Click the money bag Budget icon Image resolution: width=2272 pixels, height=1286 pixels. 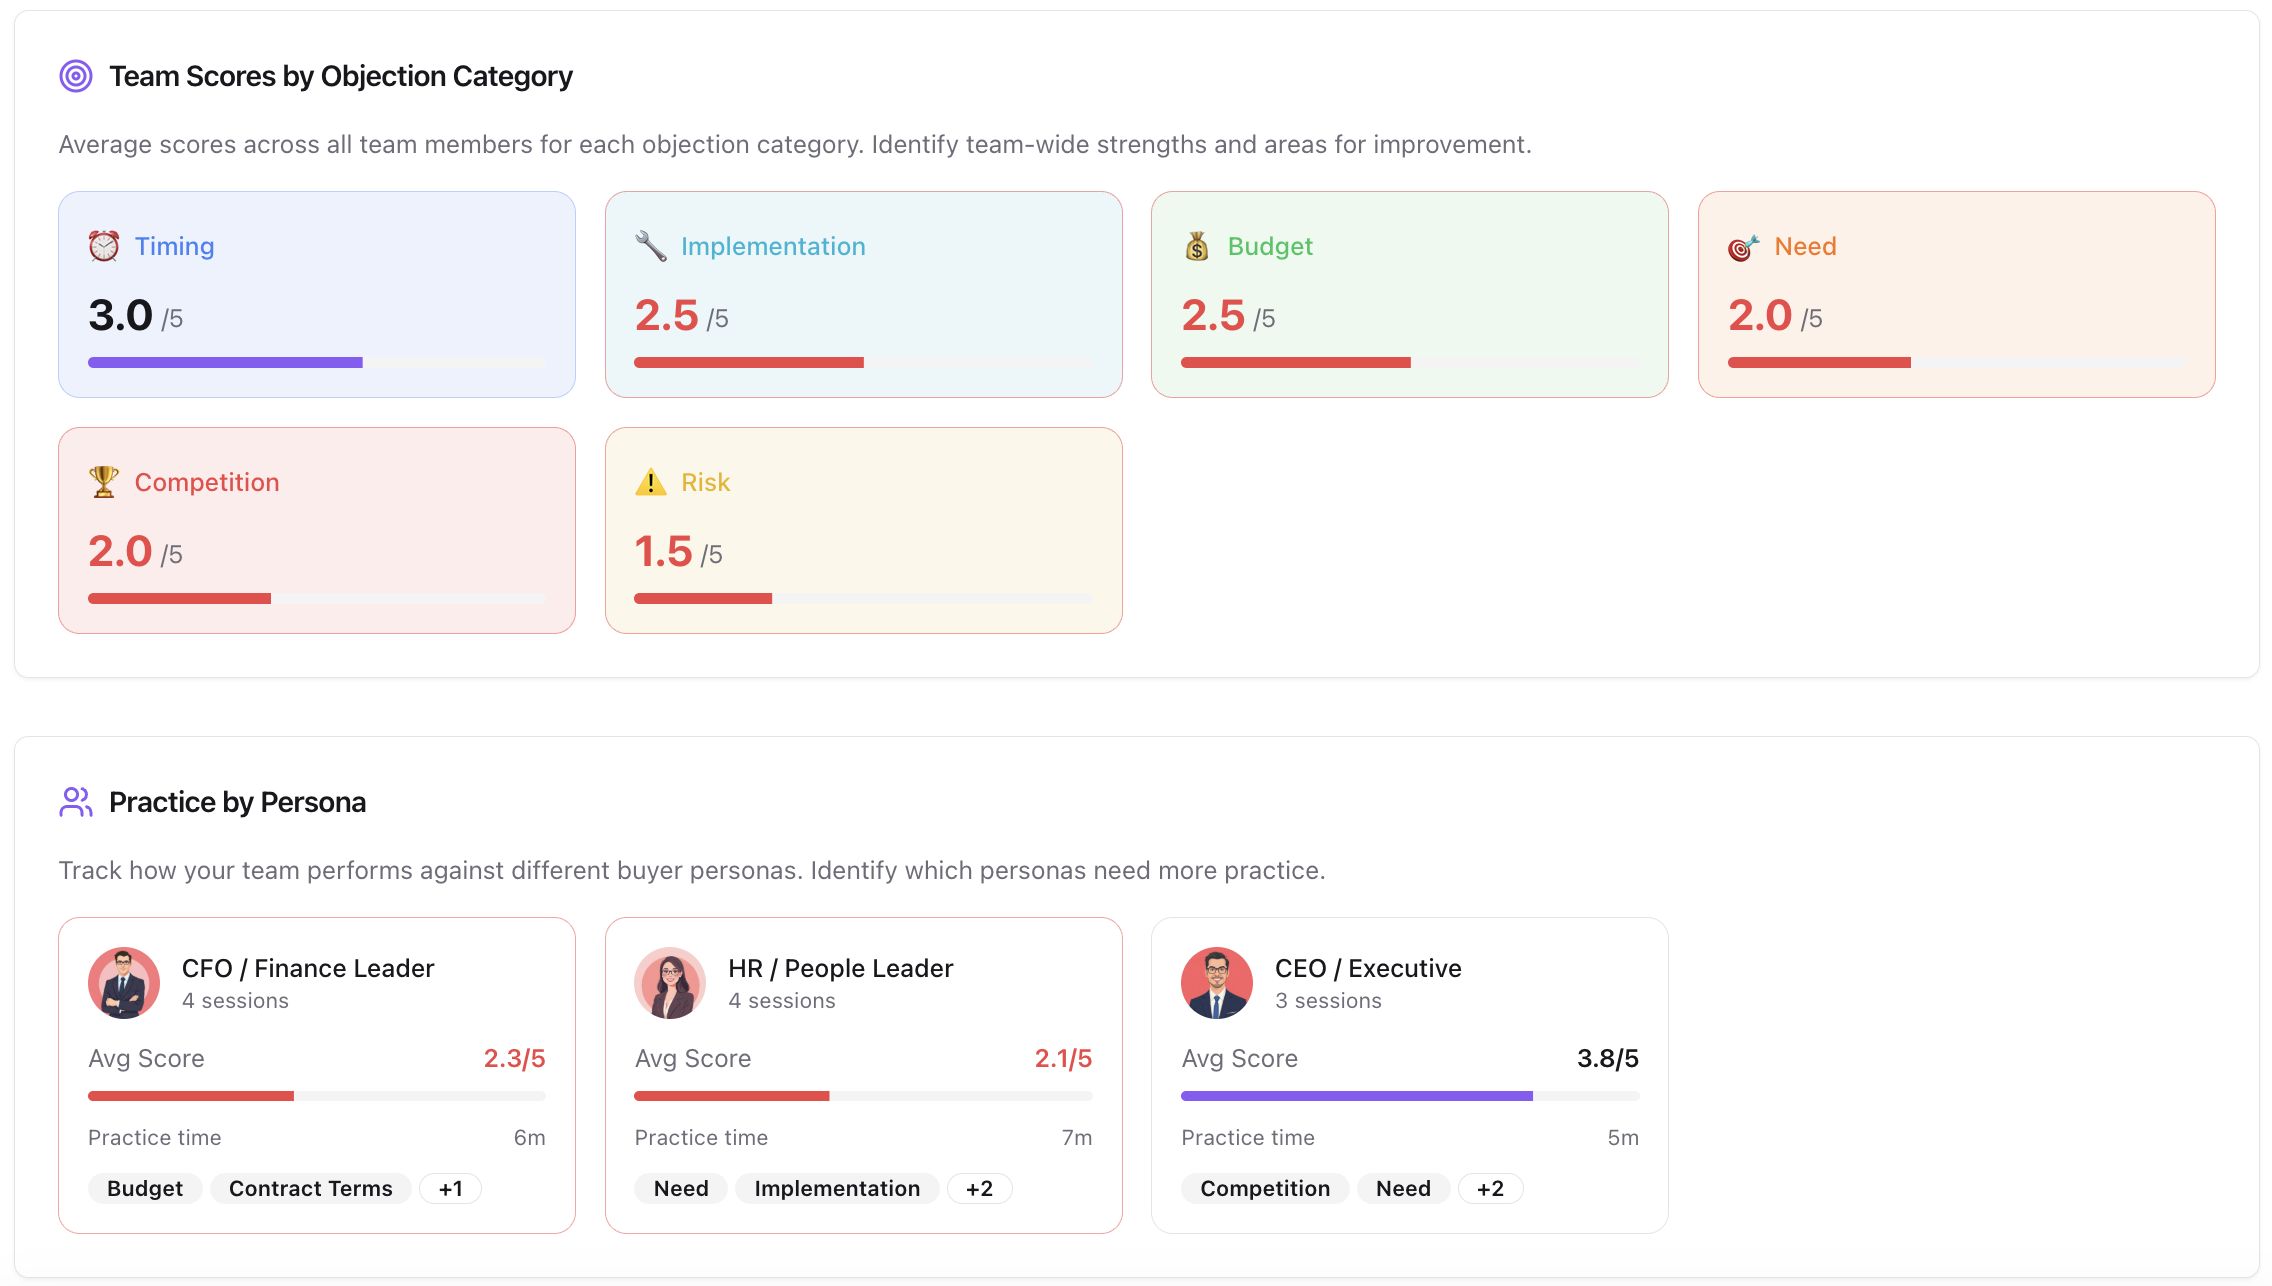[1197, 246]
